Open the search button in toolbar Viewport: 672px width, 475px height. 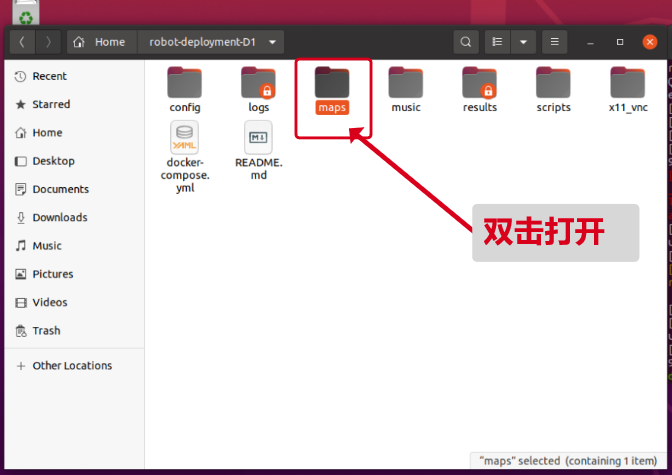pos(466,42)
